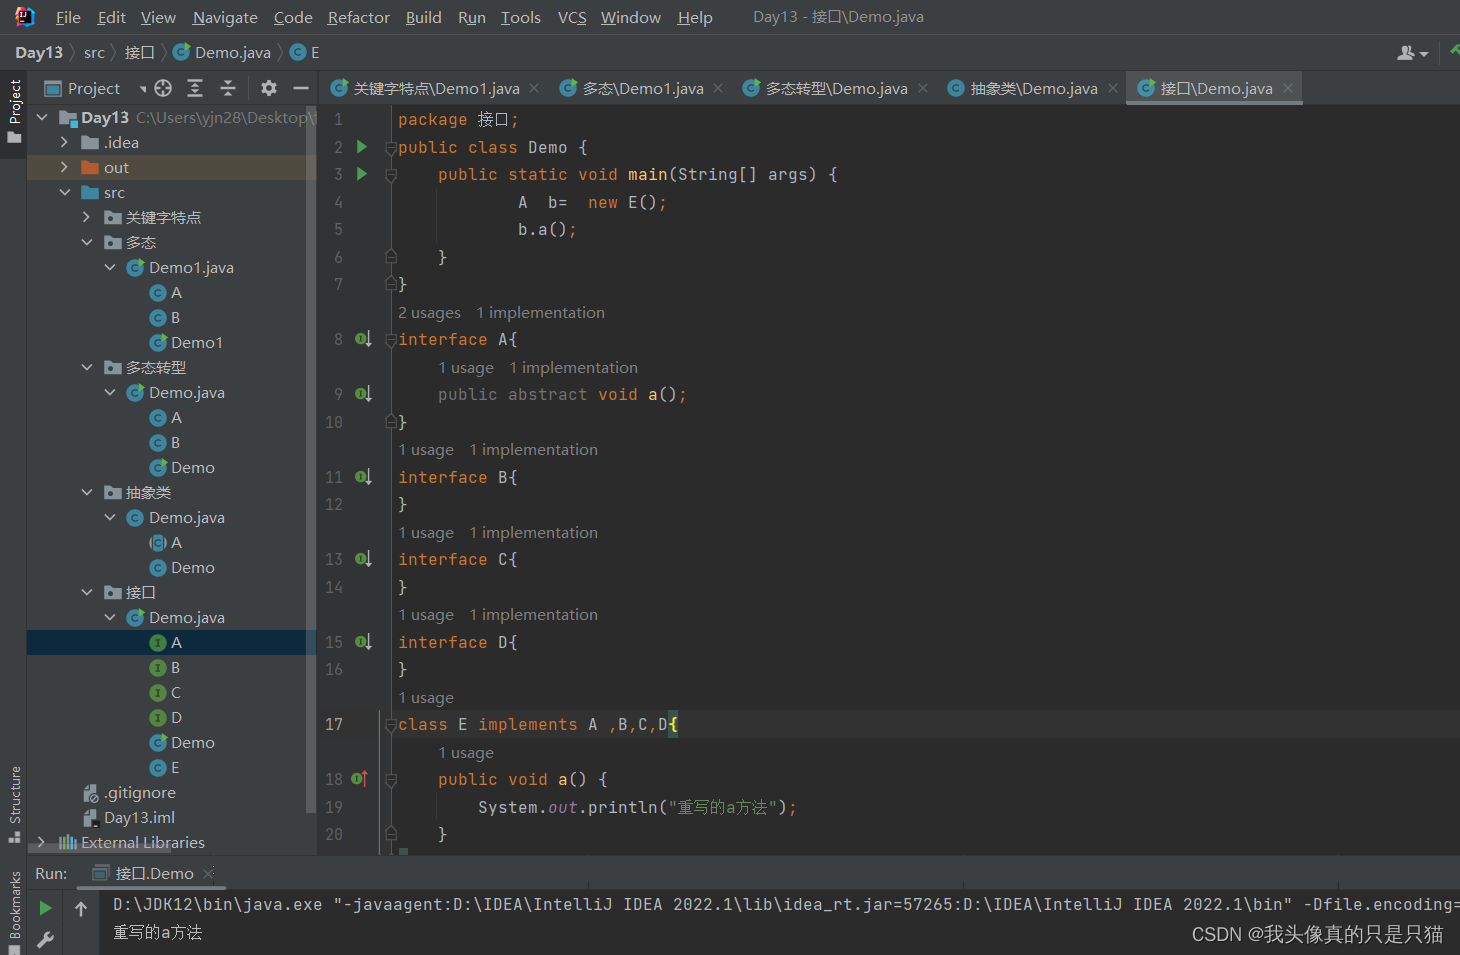Image resolution: width=1460 pixels, height=955 pixels.
Task: Click the IntelliJ IDEA logo icon
Action: coord(25,16)
